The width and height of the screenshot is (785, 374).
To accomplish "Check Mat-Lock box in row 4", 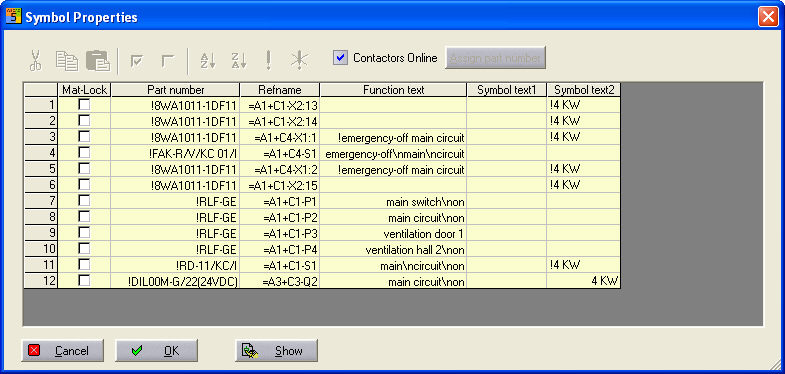I will click(x=85, y=153).
